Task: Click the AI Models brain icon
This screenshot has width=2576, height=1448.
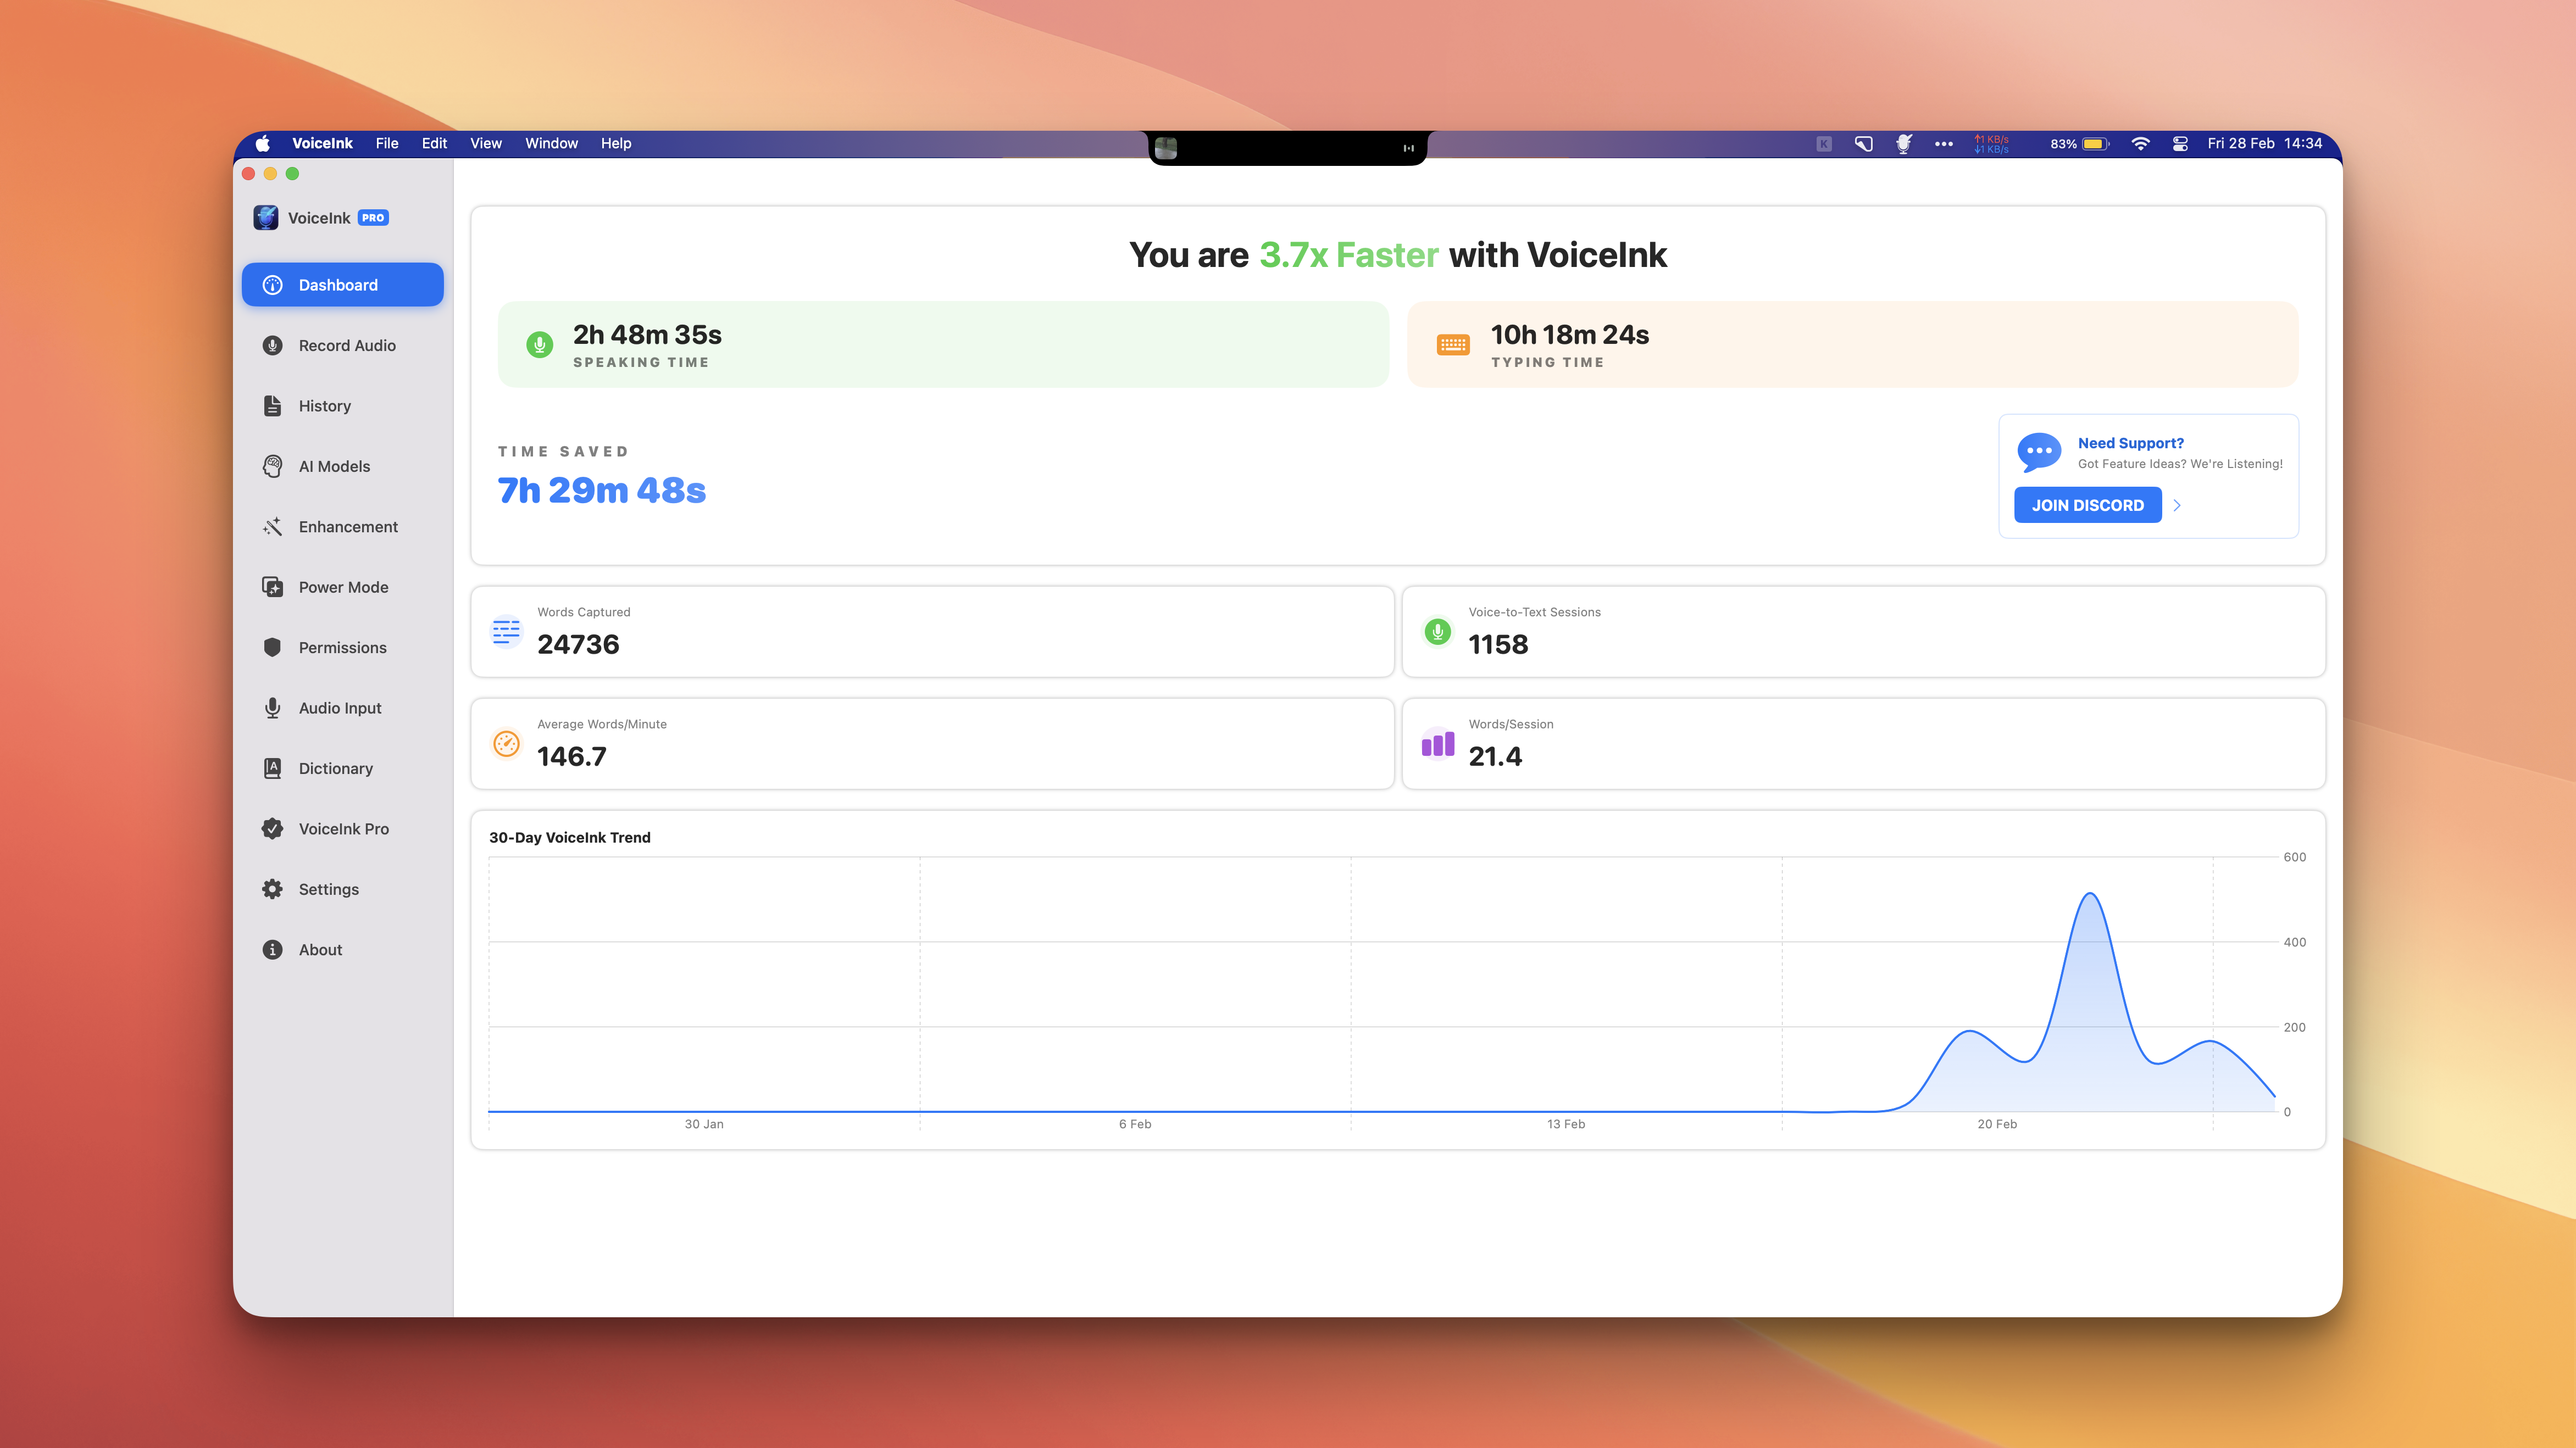Action: pyautogui.click(x=272, y=466)
